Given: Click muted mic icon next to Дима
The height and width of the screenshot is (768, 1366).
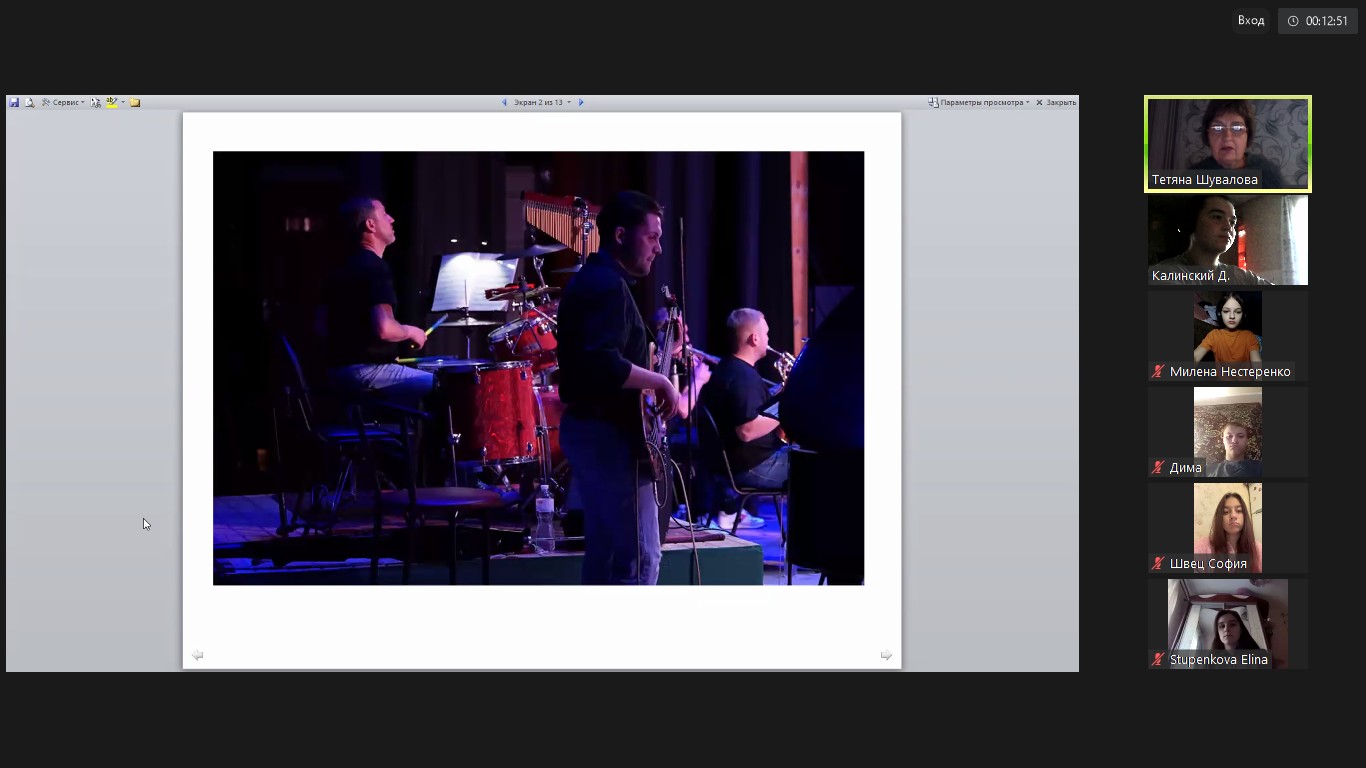Looking at the screenshot, I should tap(1158, 468).
